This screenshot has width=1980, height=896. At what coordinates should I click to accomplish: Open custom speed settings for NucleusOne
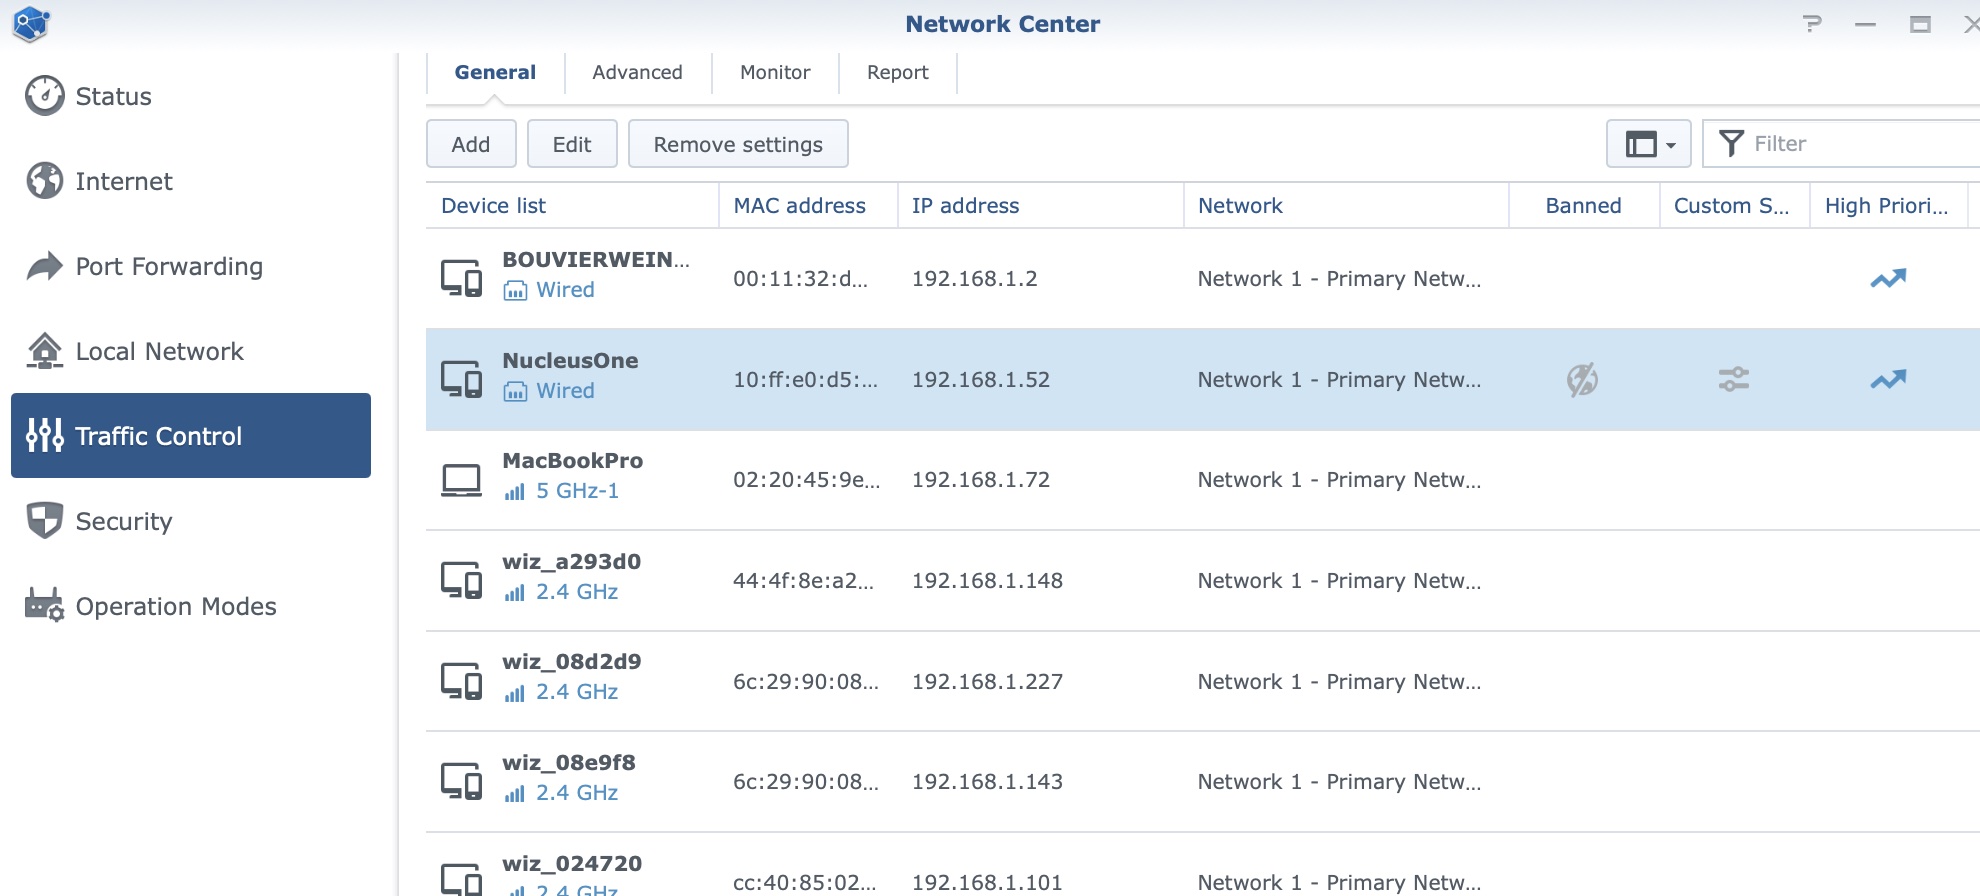pos(1733,380)
